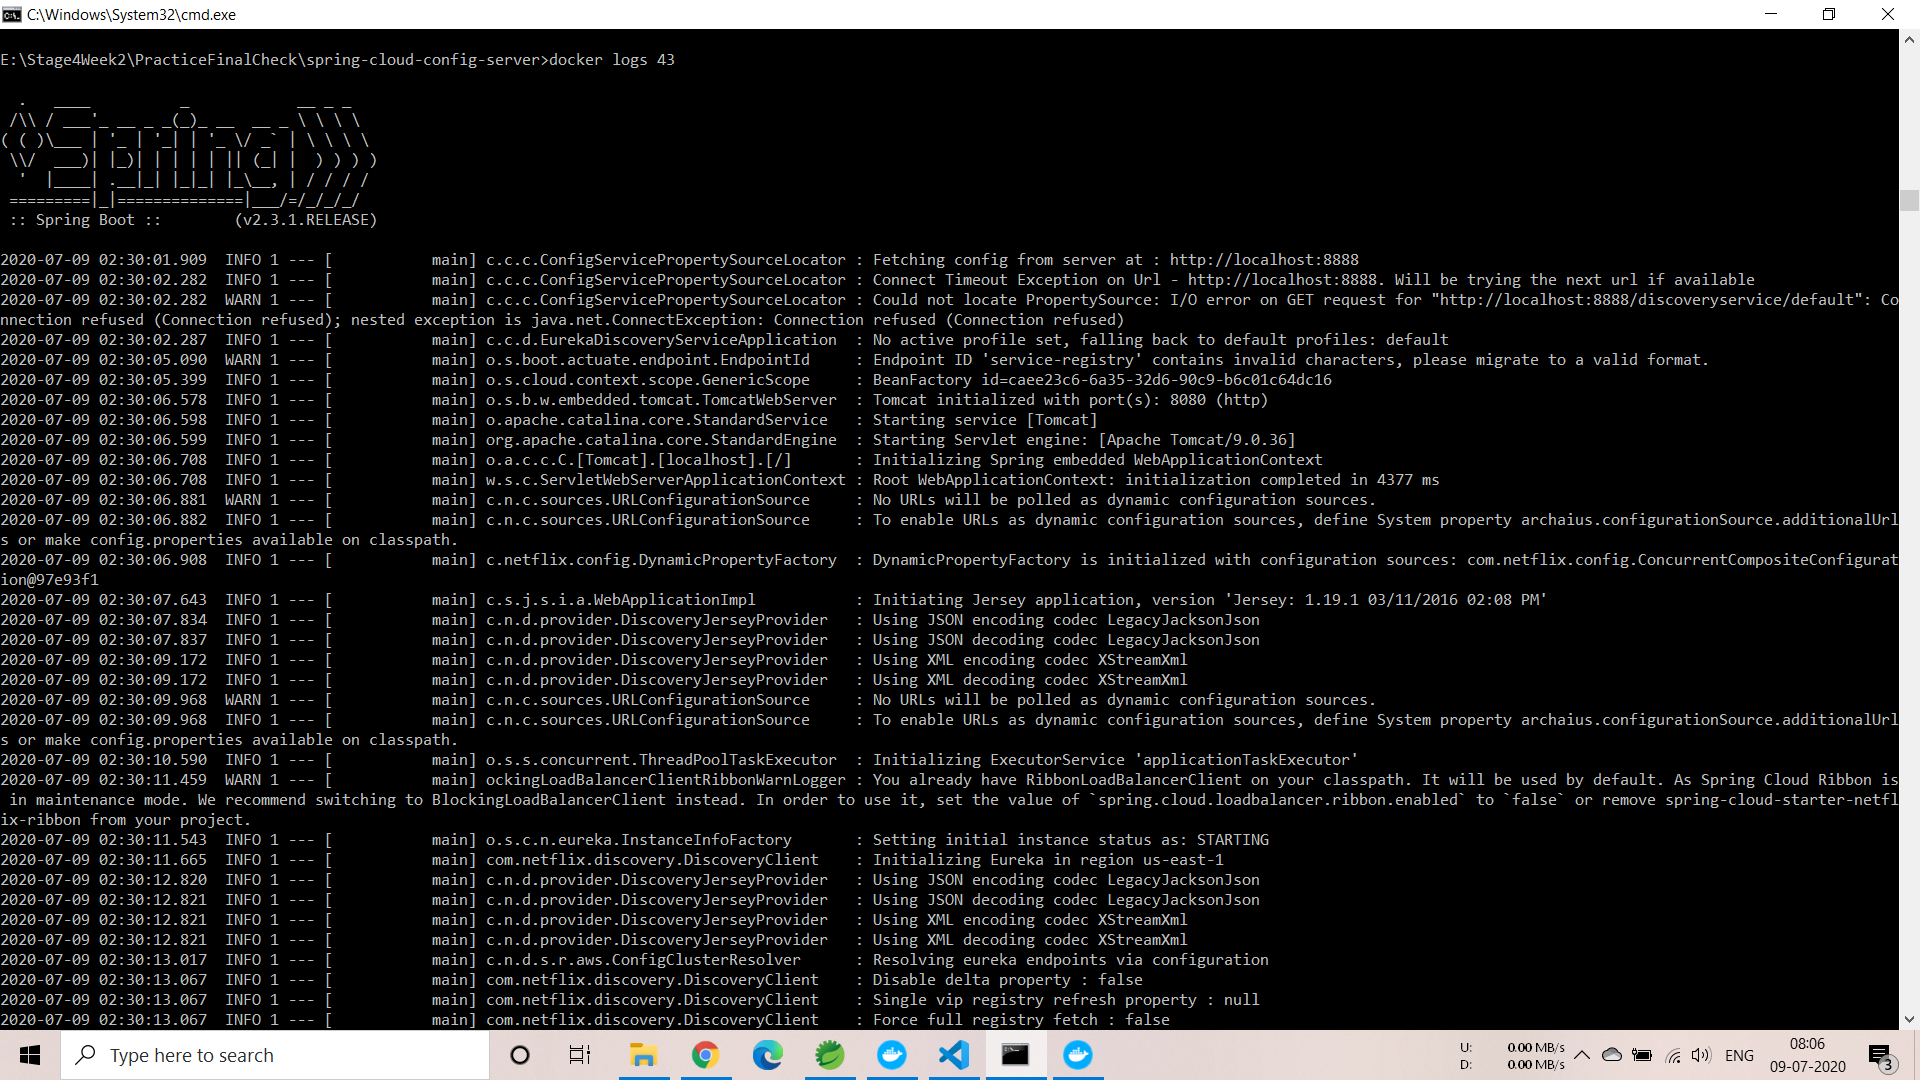Toggle ENG input language indicator

tap(1739, 1055)
